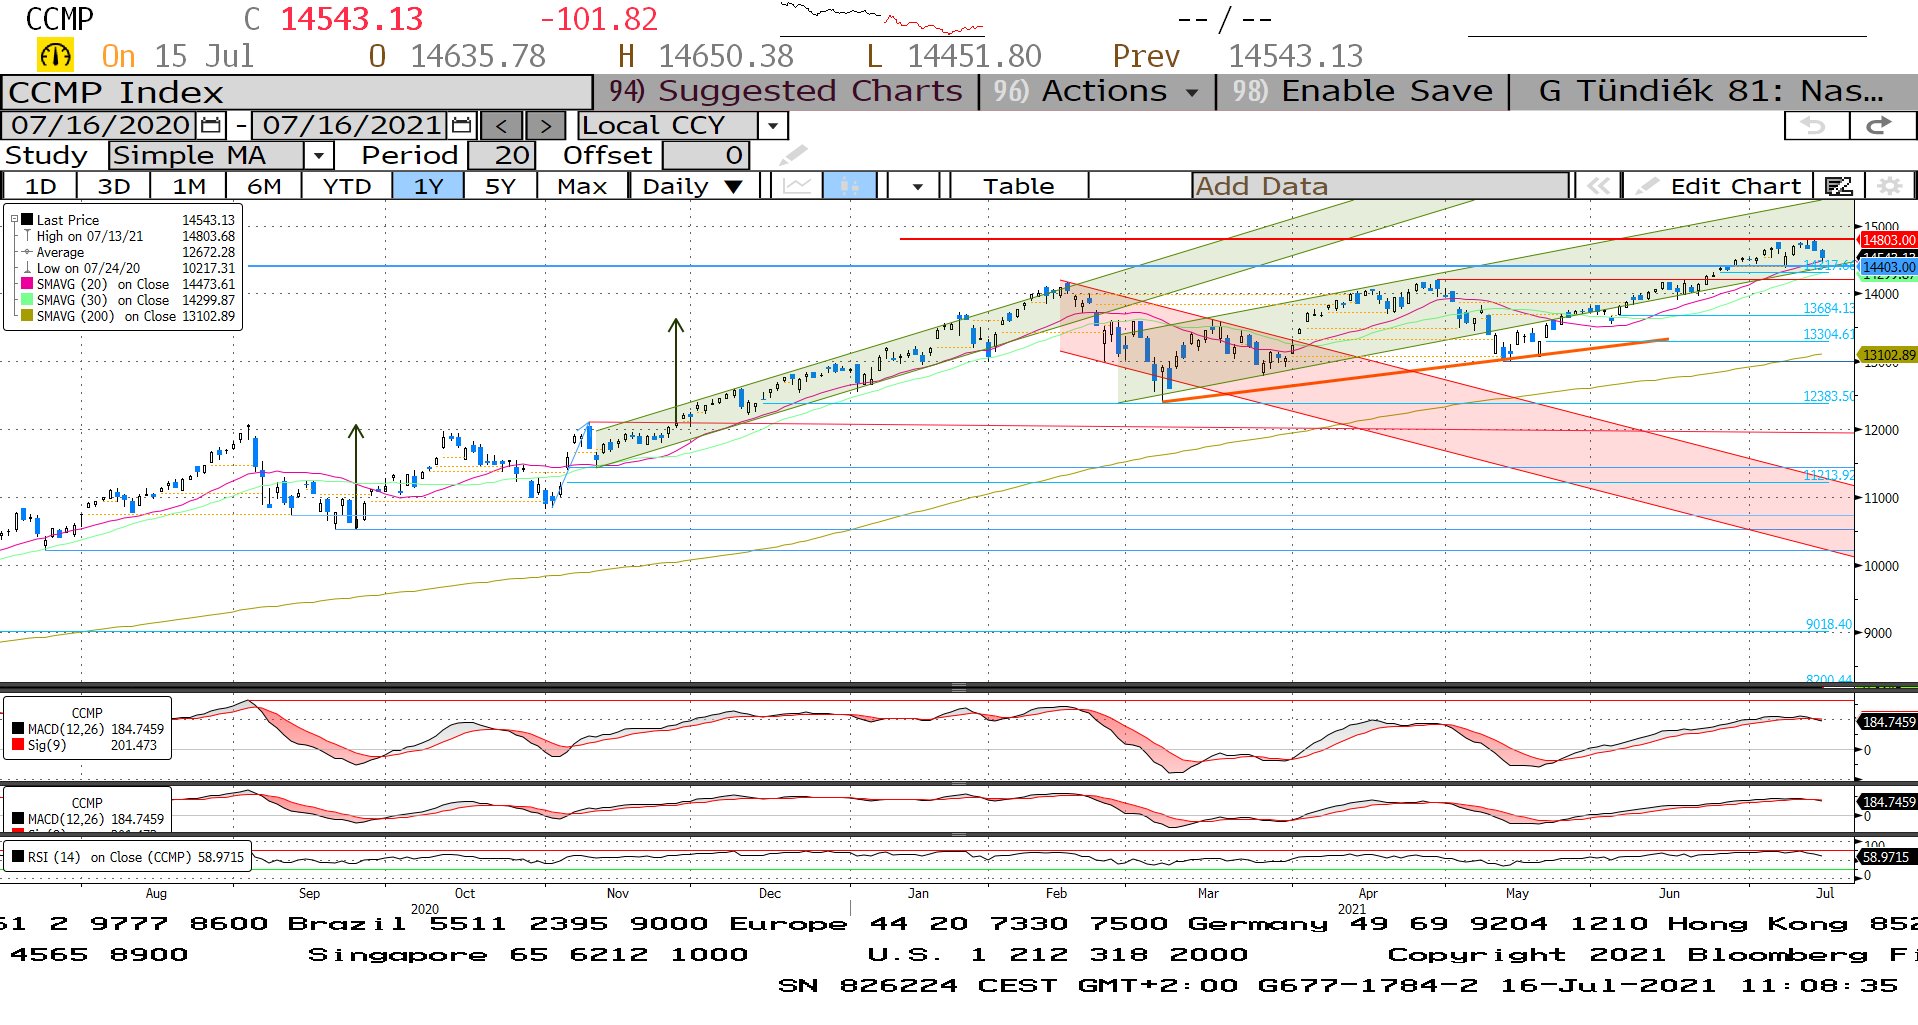The width and height of the screenshot is (1918, 1025).
Task: Click the Local CCY currency field
Action: 668,125
